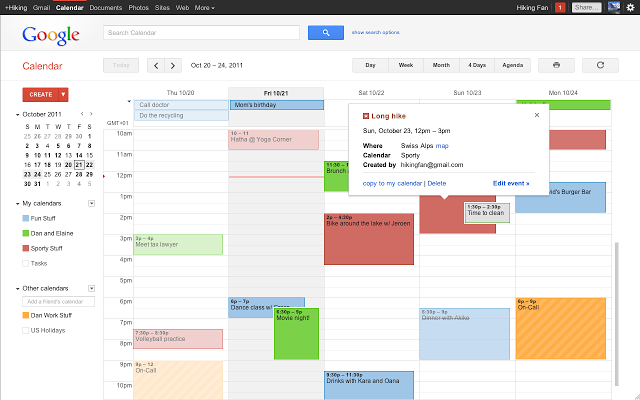Open the More menu in the top bar
640x400 pixels.
click(204, 7)
